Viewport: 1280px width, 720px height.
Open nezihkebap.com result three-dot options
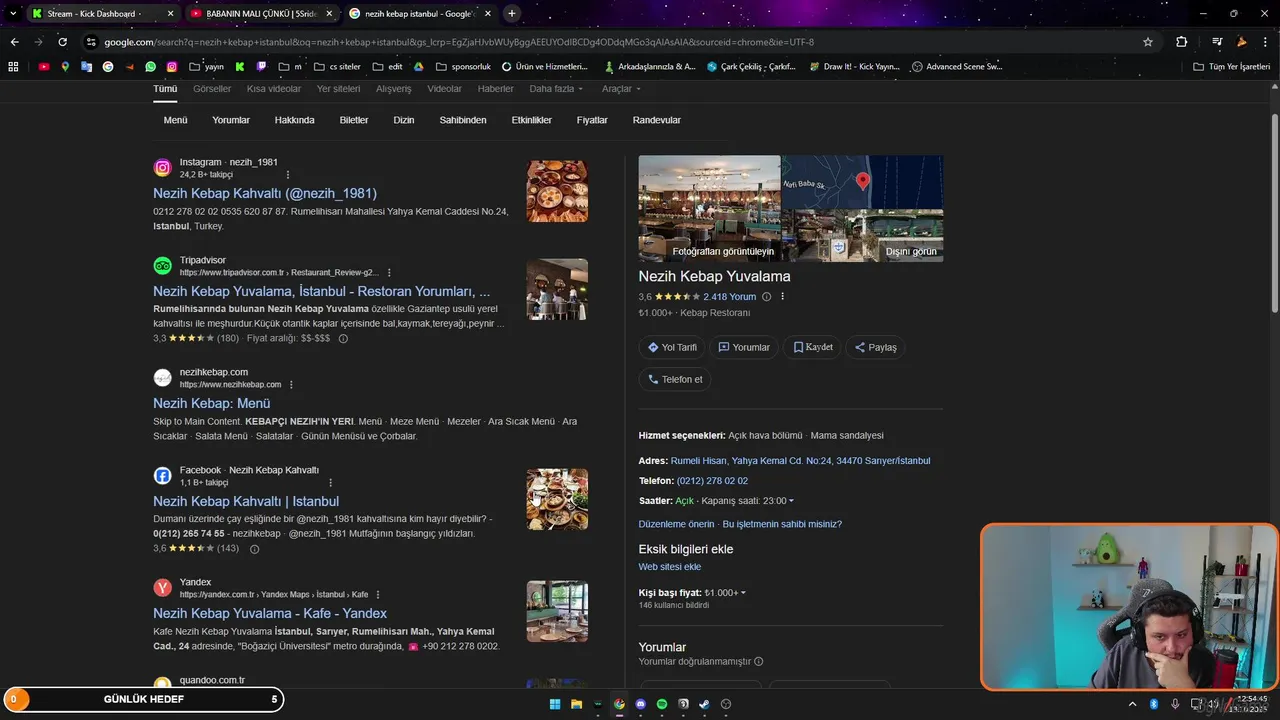click(x=291, y=385)
